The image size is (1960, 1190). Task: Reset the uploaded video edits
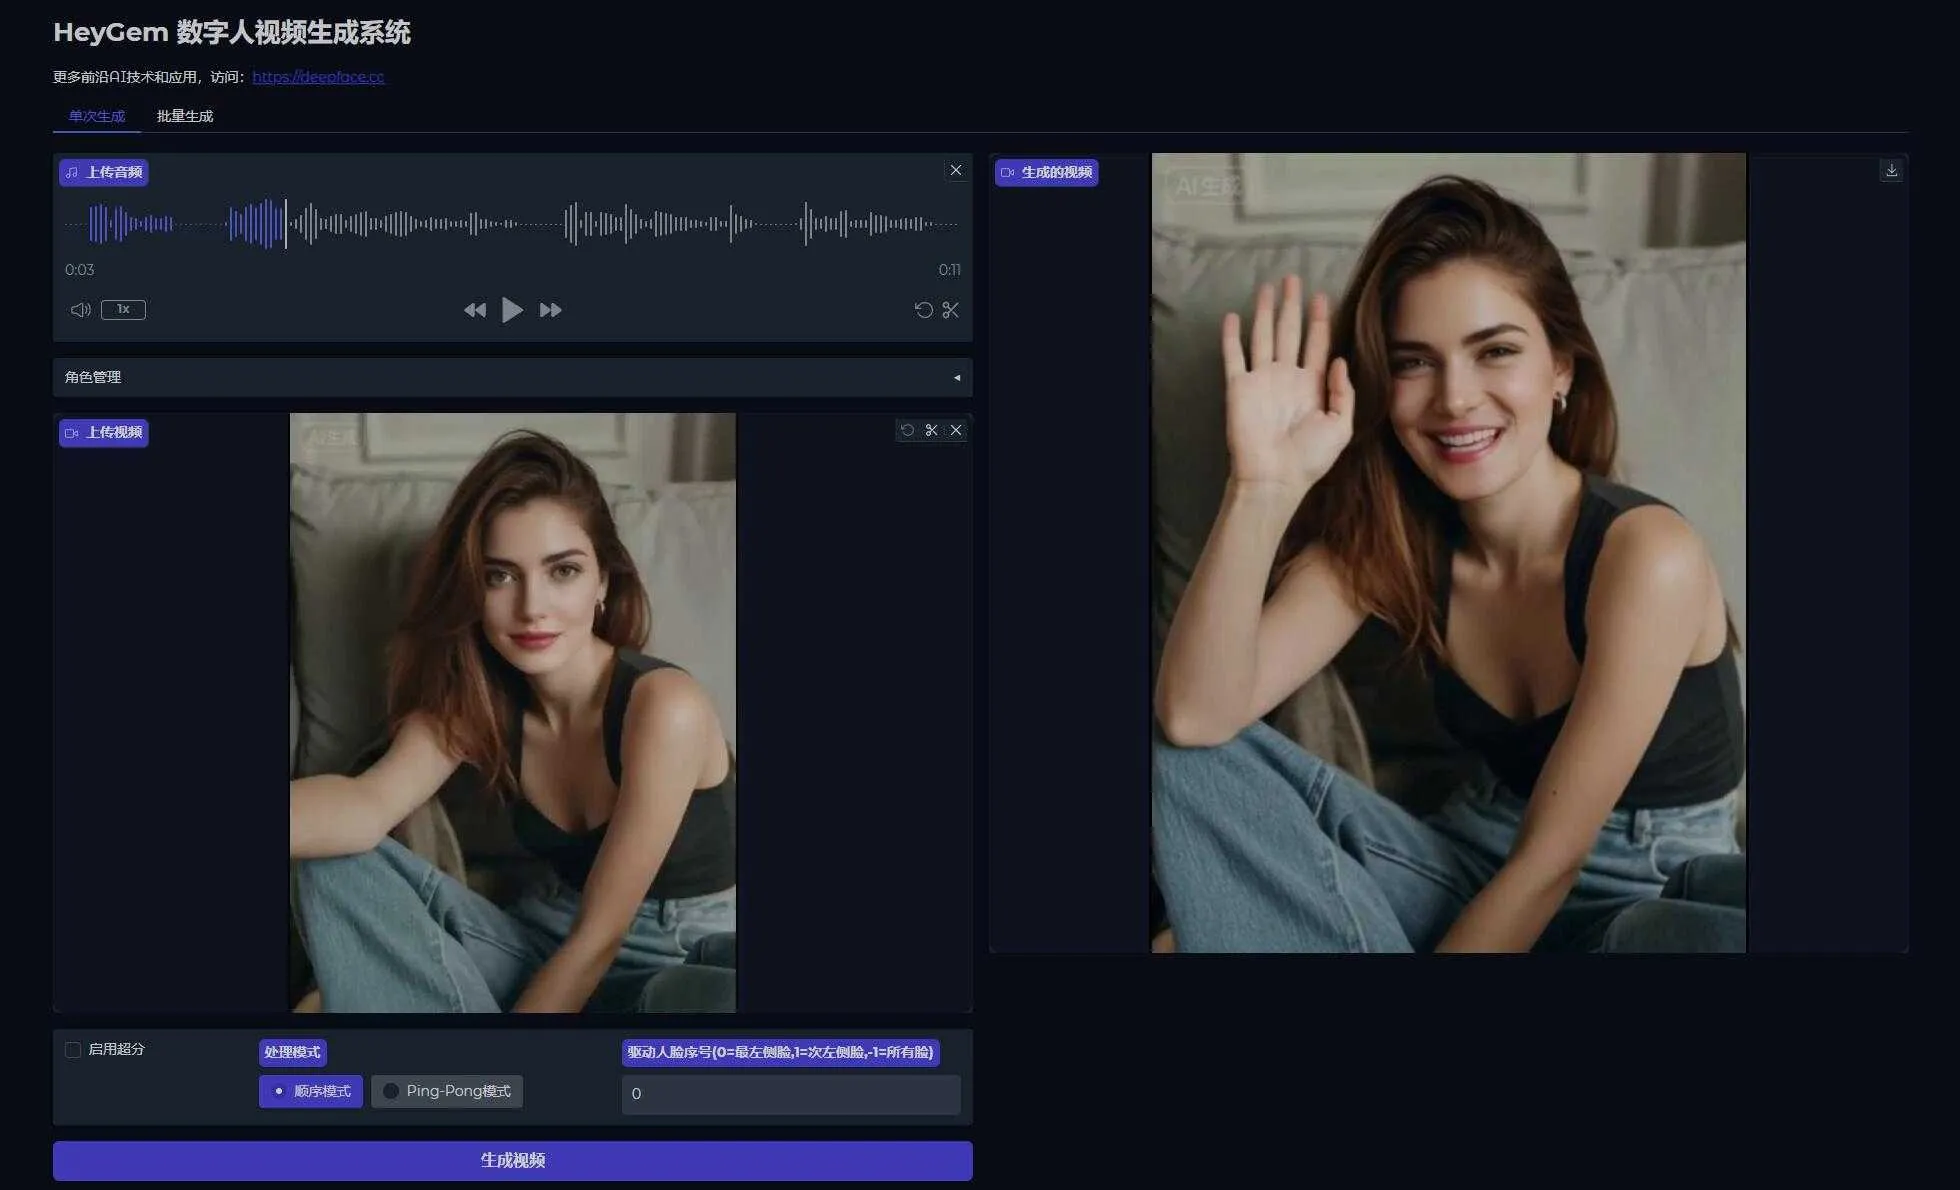(907, 430)
